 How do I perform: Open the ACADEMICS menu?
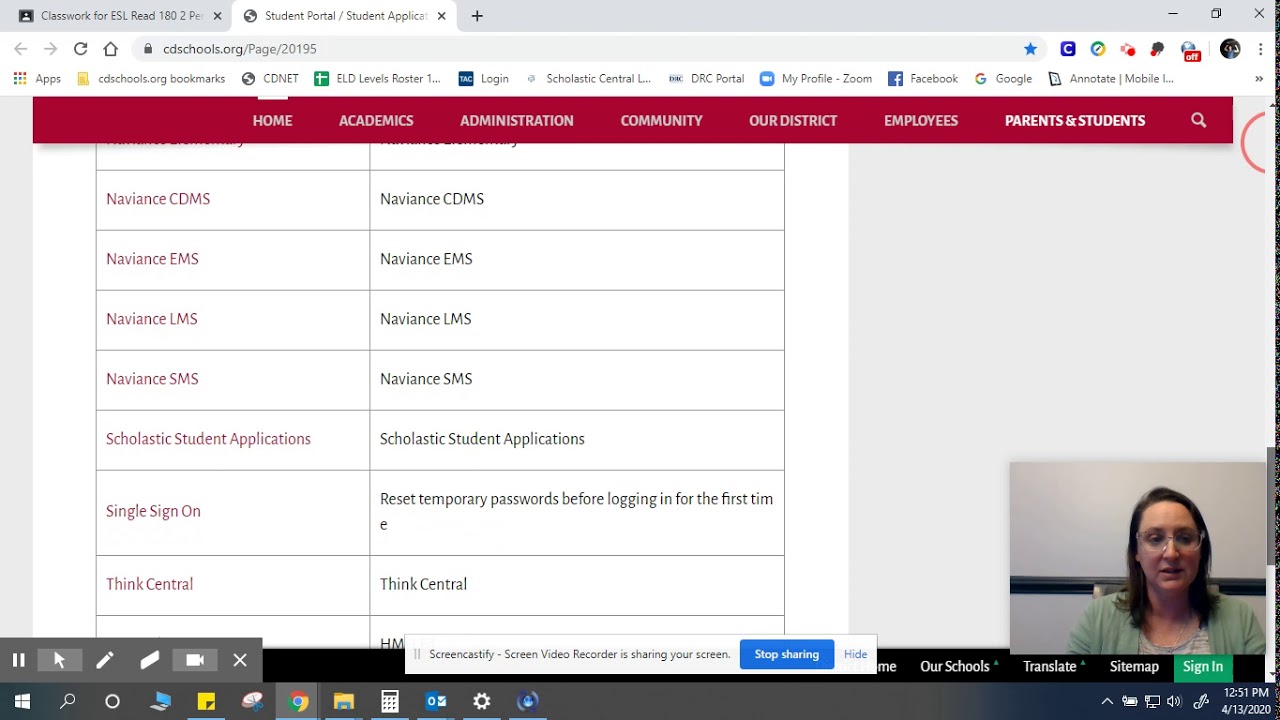coord(376,120)
